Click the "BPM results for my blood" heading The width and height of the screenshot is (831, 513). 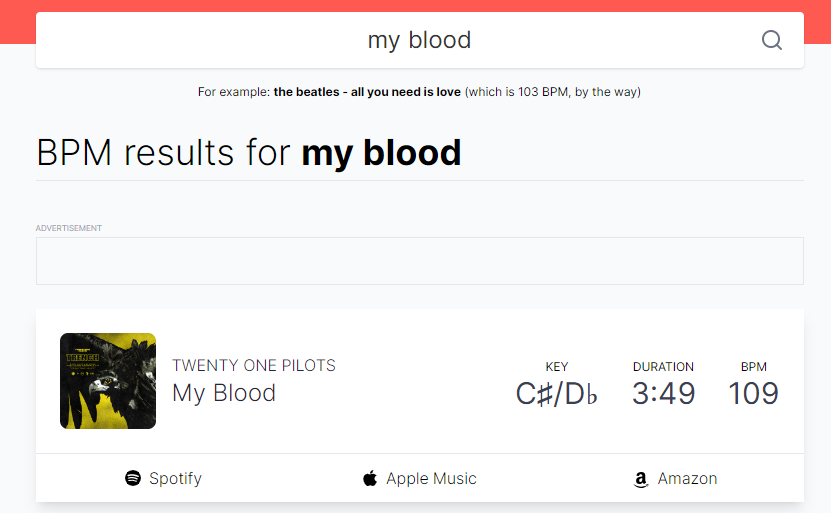coord(249,152)
